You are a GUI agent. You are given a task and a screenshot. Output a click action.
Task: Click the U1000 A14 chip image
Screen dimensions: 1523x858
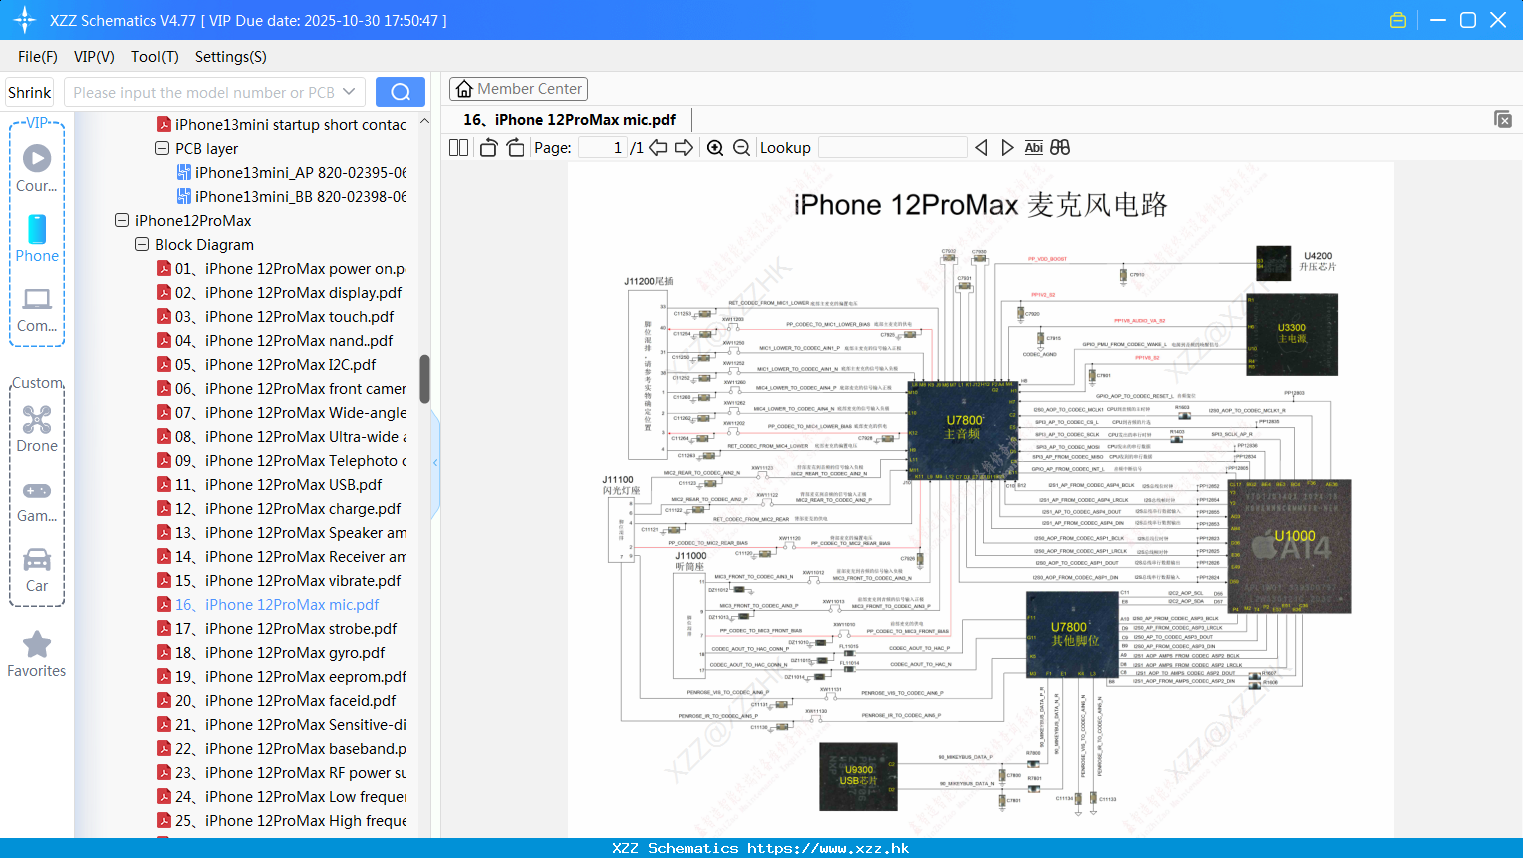click(1290, 546)
